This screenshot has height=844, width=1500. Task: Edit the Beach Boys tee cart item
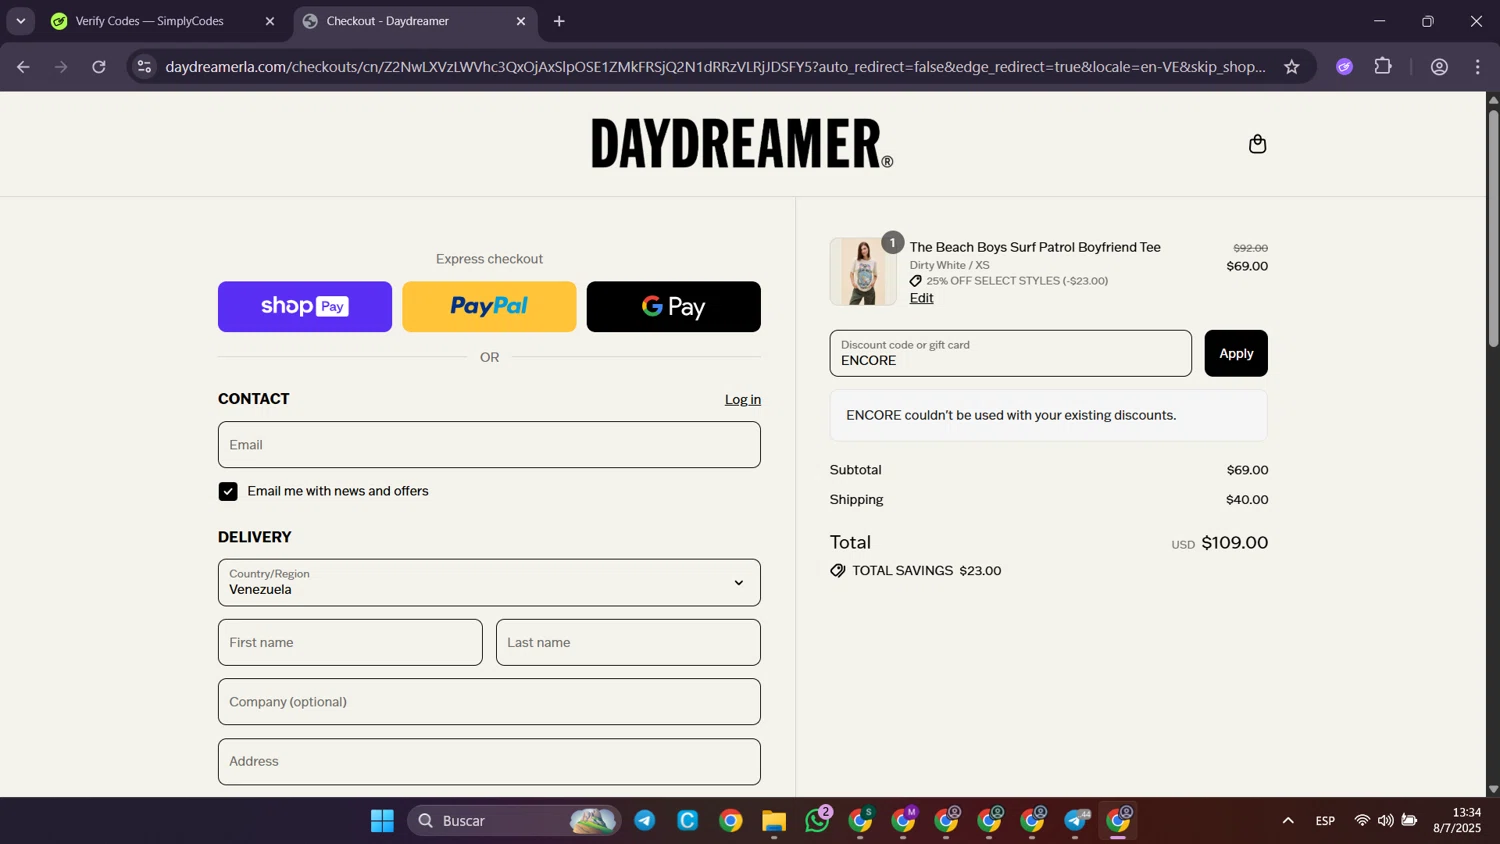[921, 298]
